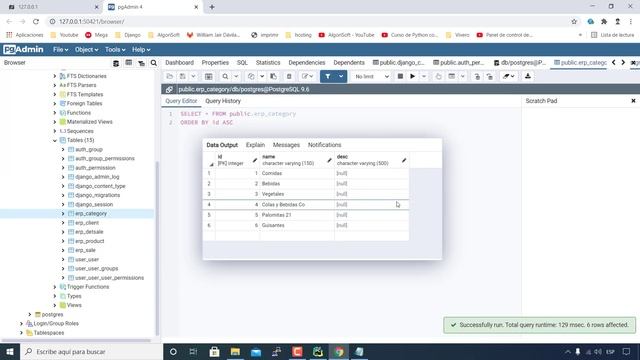Click the Browser panel view data grid icon
Image resolution: width=640 pixels, height=360 pixels.
point(129,63)
